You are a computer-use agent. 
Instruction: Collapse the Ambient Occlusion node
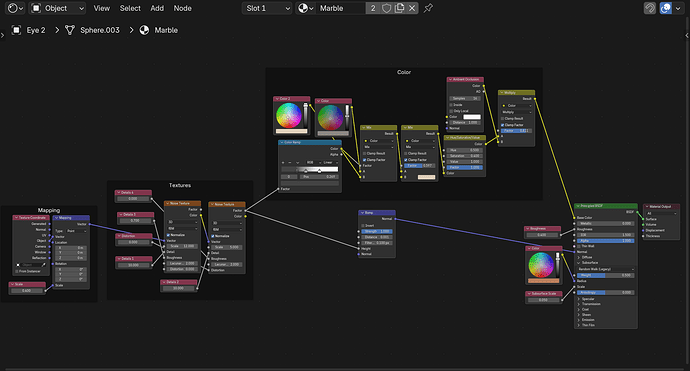click(x=450, y=80)
